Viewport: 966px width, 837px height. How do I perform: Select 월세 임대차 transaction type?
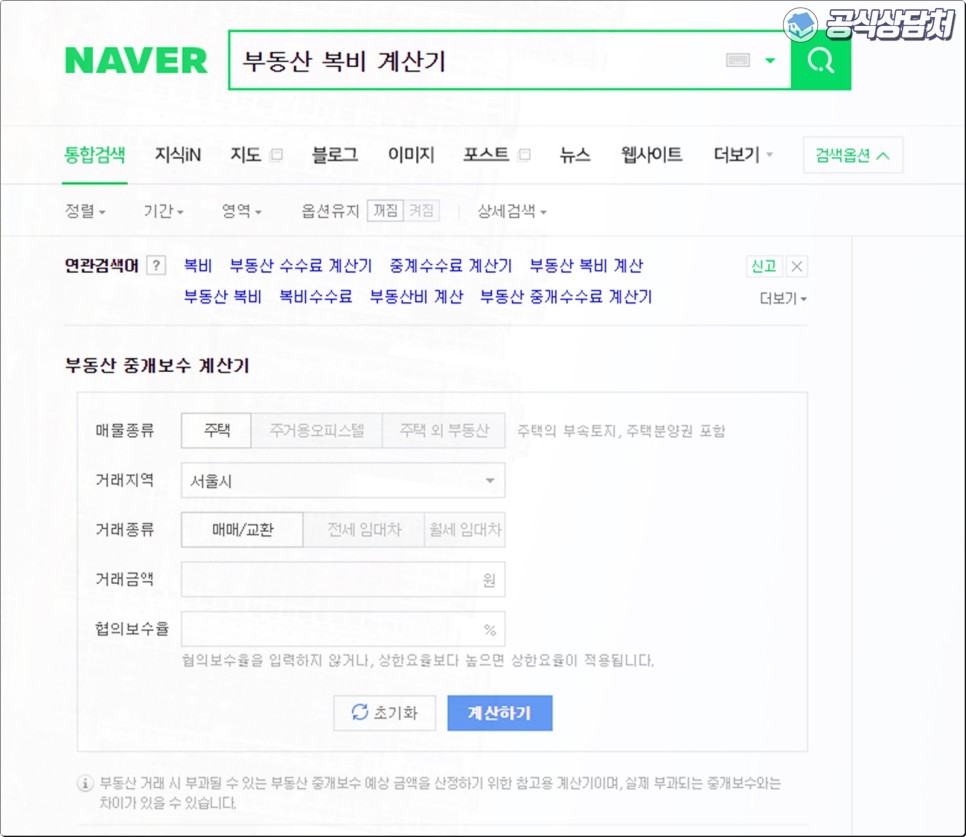(465, 530)
